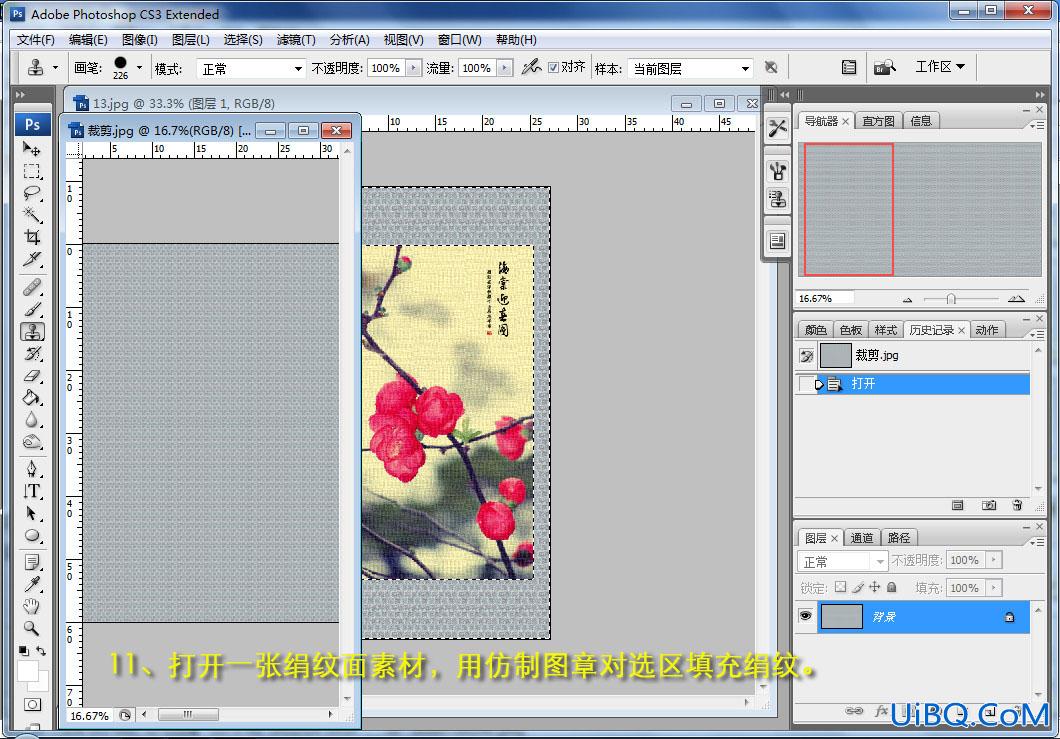Screen dimensions: 1060x739
Task: Zoom out button in Navigator
Action: [x=907, y=299]
